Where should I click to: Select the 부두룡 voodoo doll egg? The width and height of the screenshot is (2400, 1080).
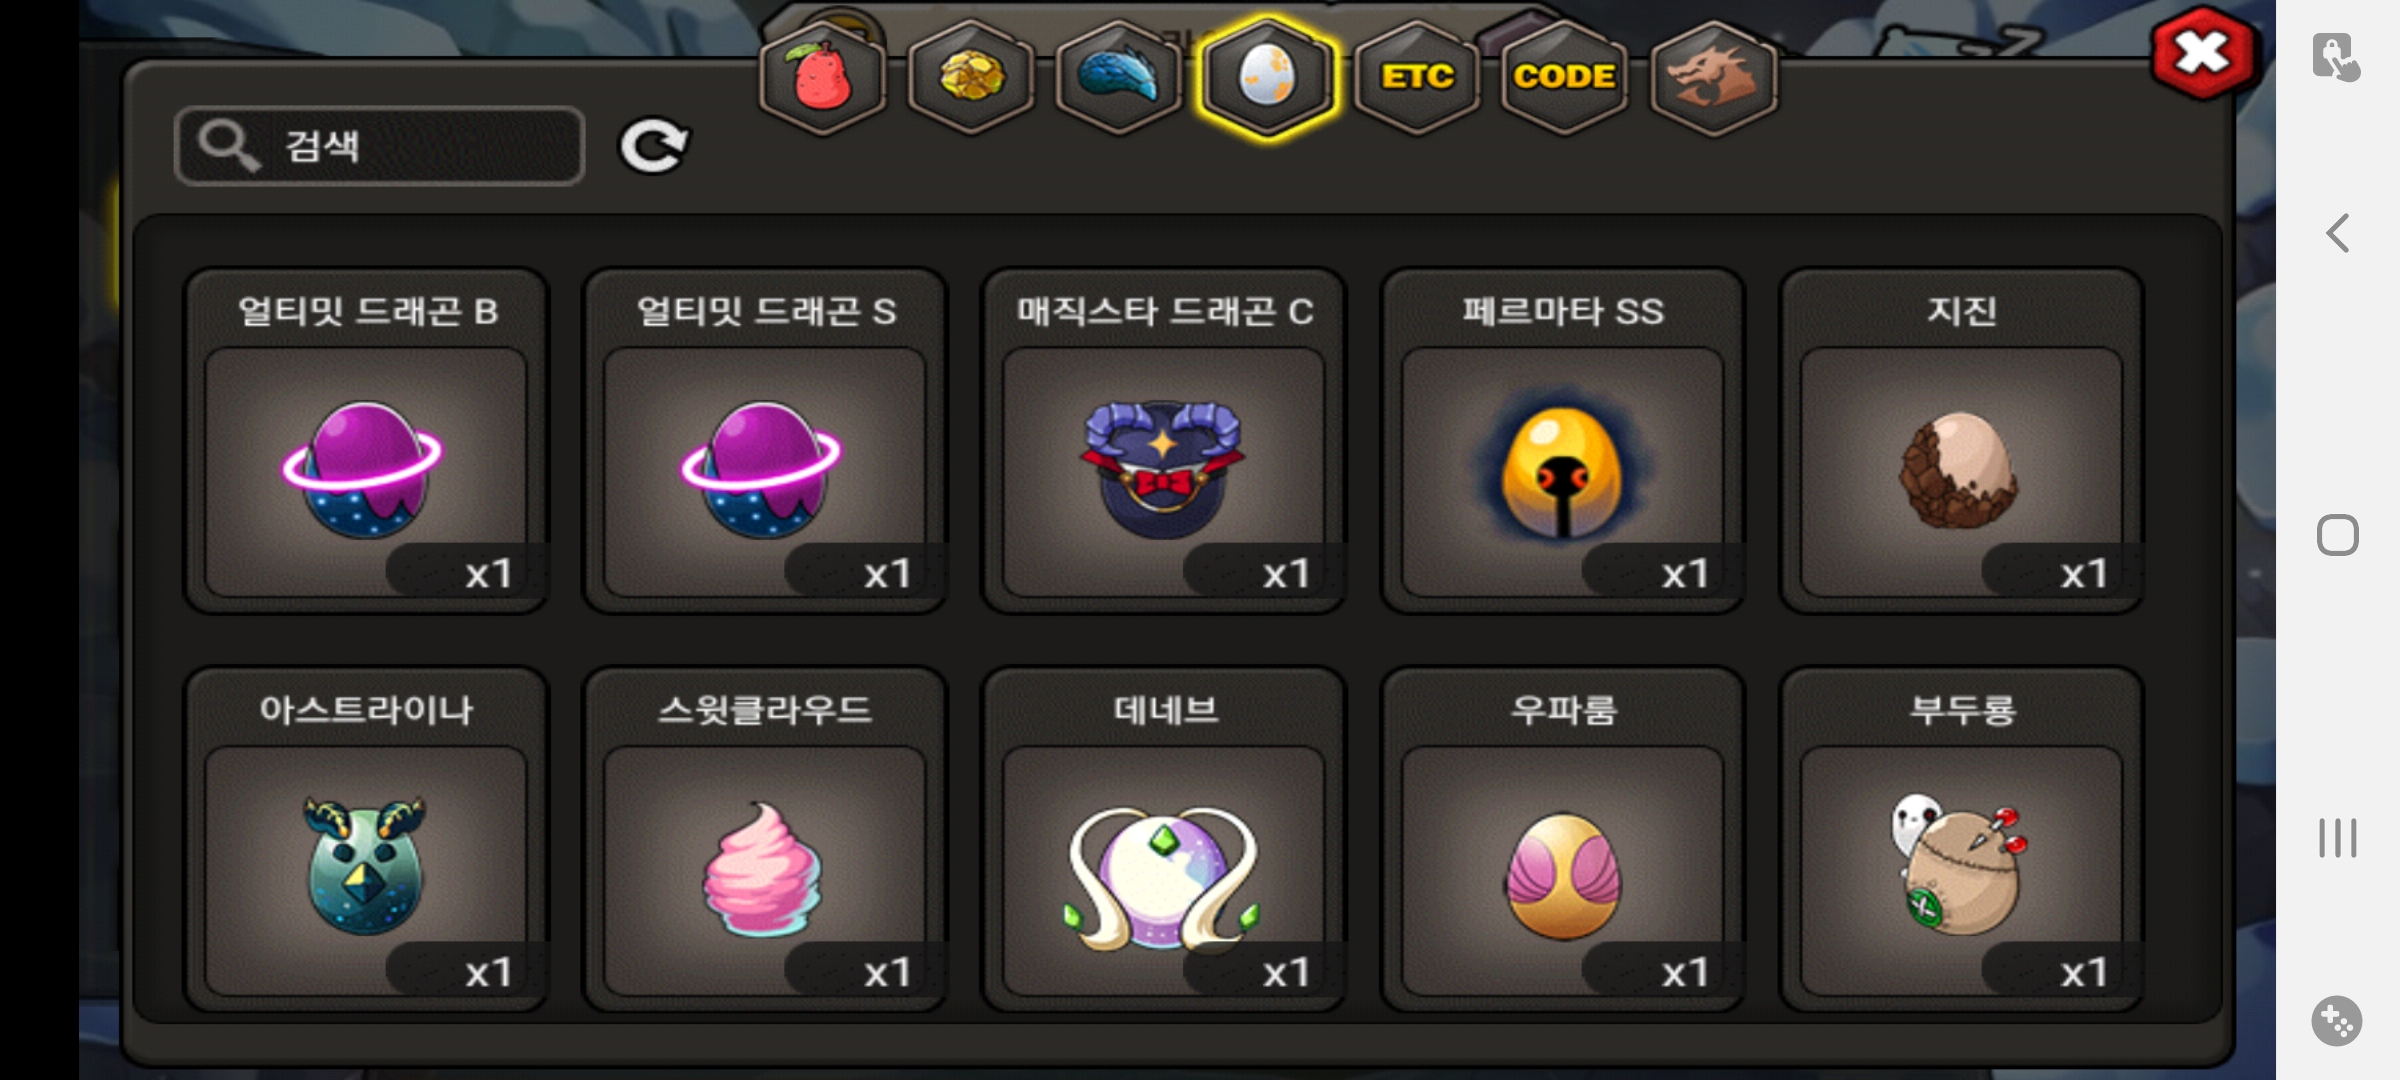1962,840
